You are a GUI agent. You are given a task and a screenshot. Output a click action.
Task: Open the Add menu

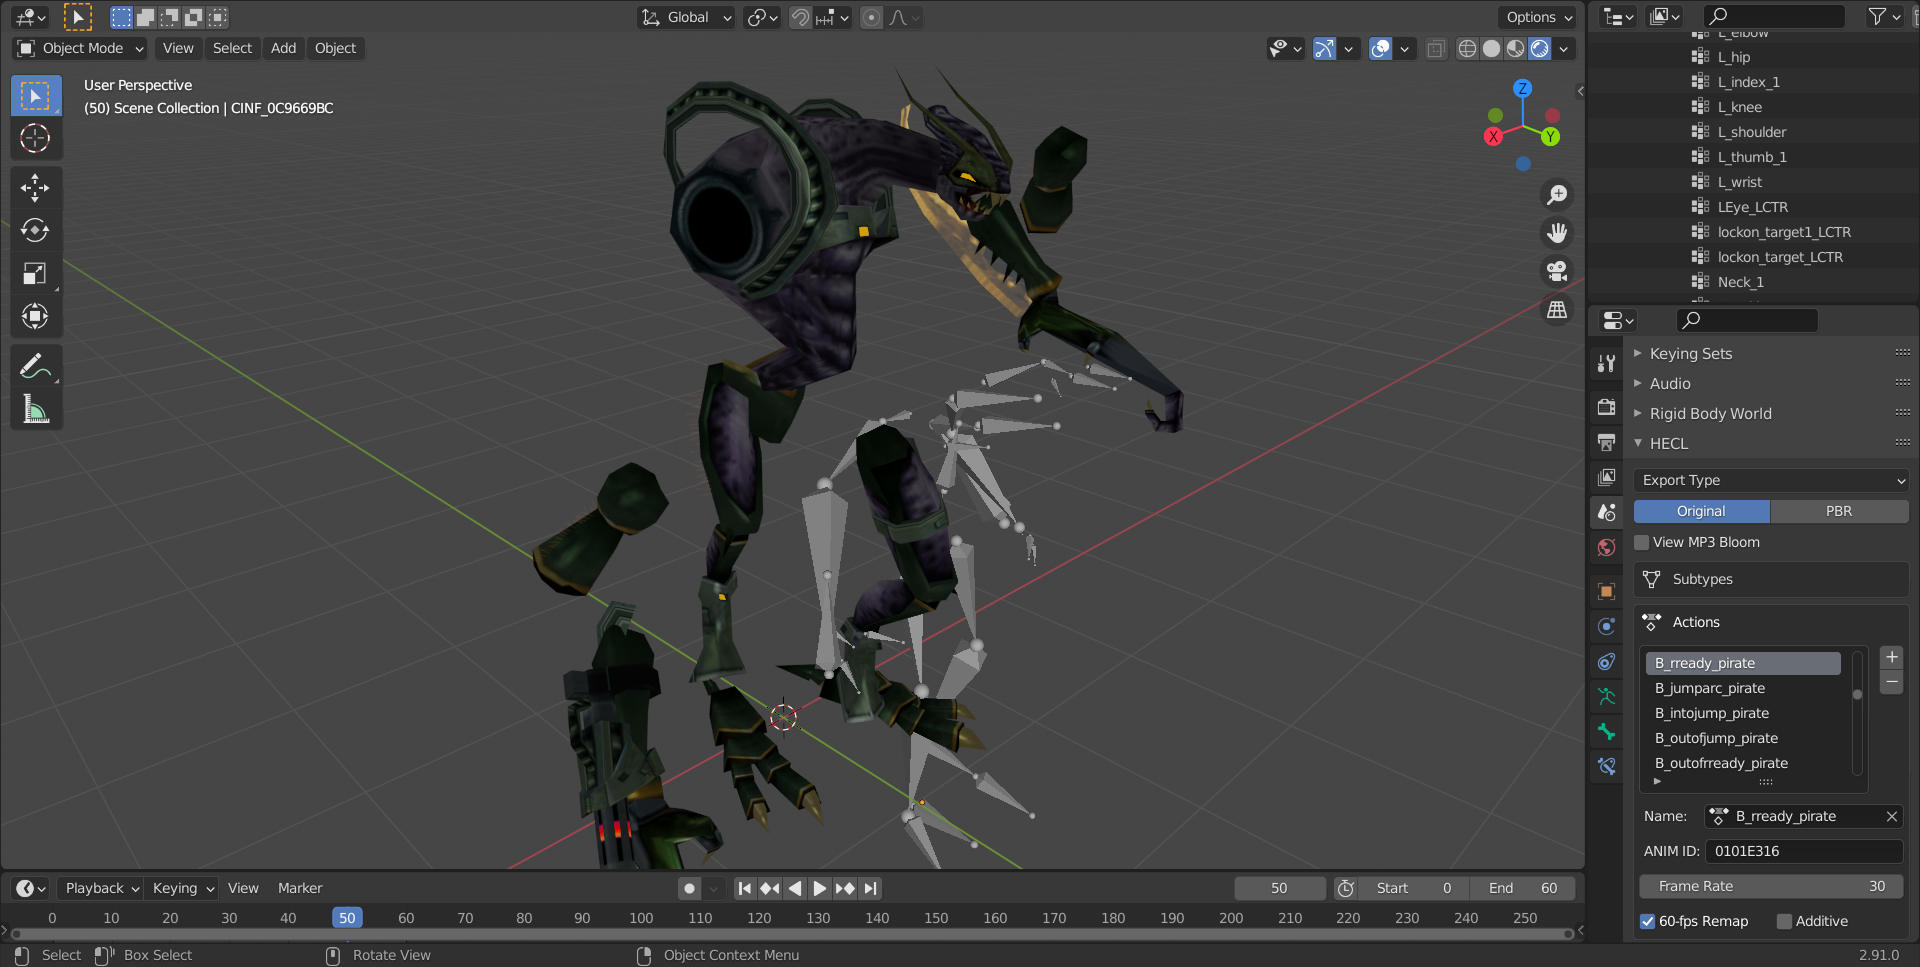click(283, 48)
